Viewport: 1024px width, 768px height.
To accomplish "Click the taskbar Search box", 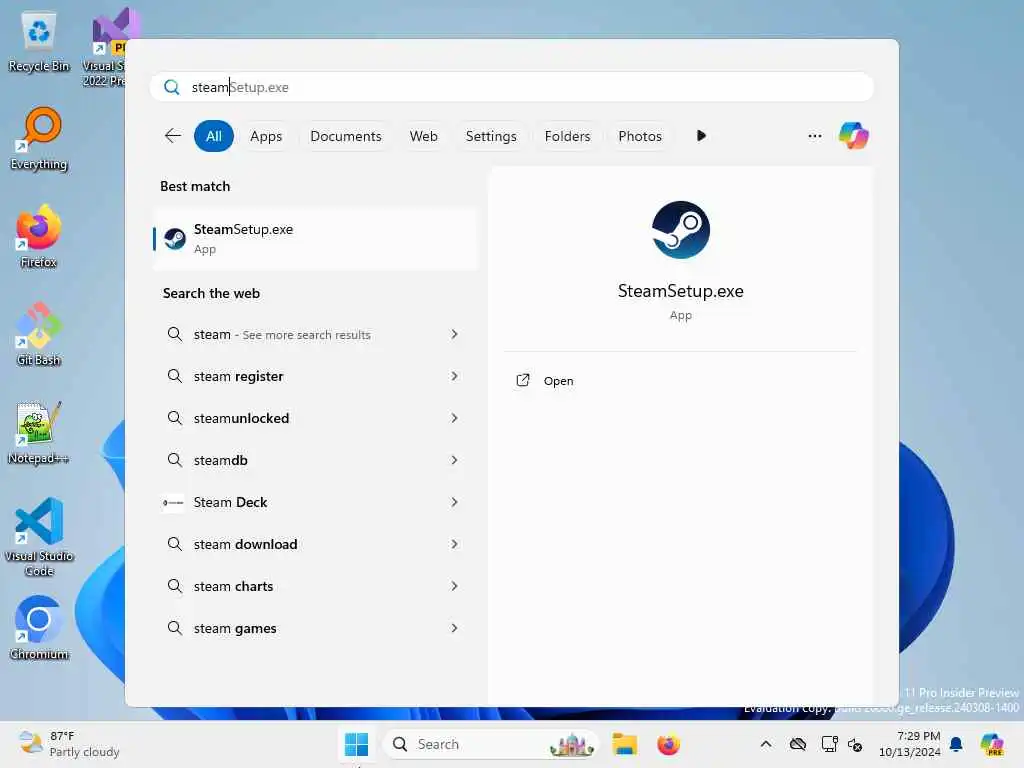I will [490, 744].
